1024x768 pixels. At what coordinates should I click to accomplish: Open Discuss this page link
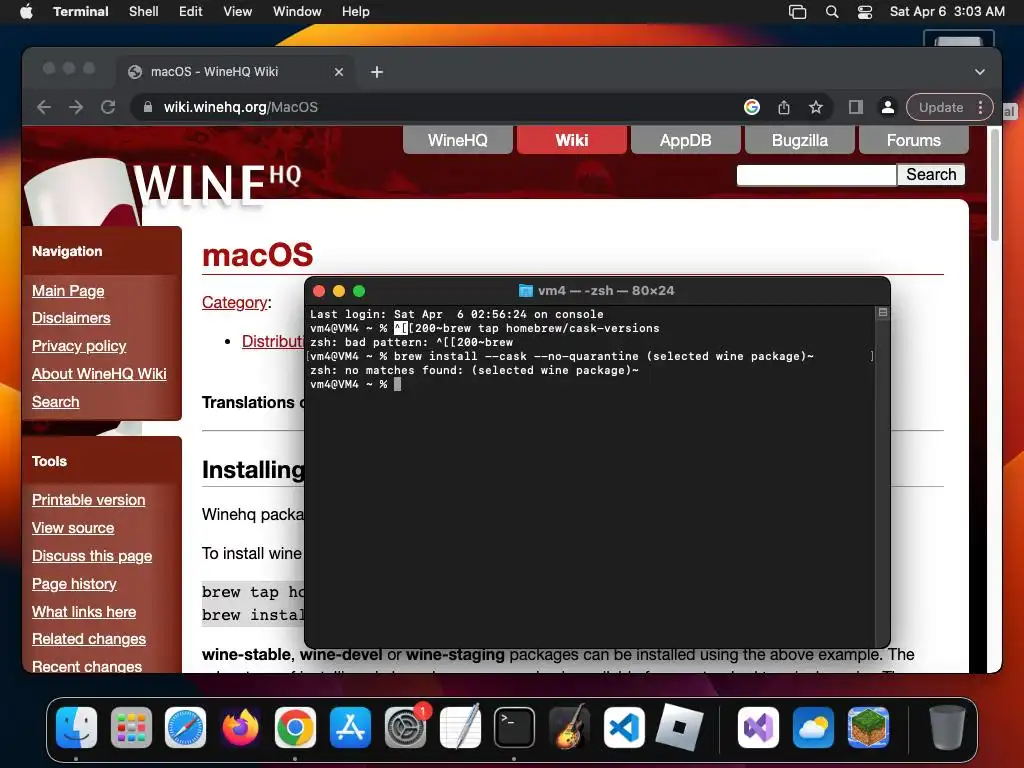pyautogui.click(x=92, y=556)
